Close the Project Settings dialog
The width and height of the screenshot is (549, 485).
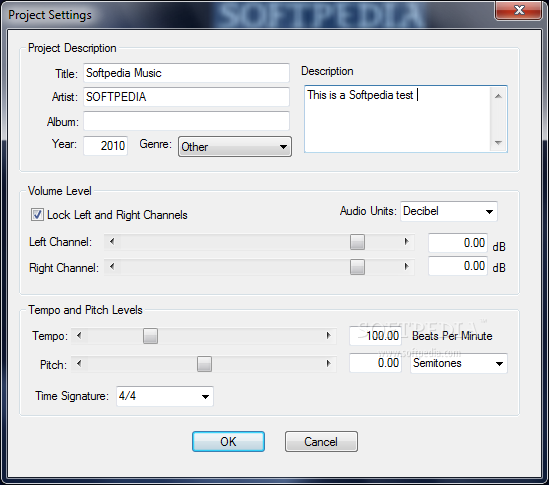519,10
